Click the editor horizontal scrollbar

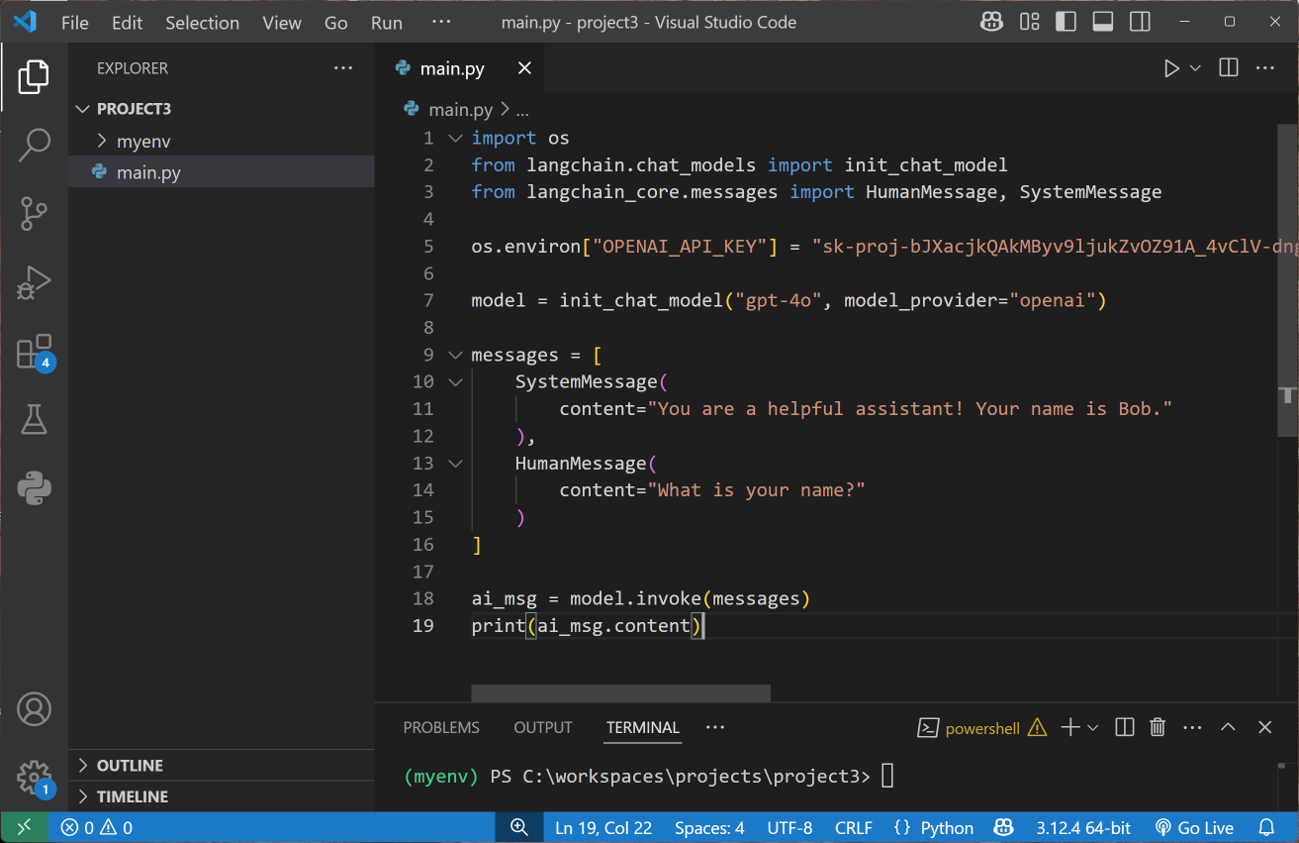click(x=621, y=693)
